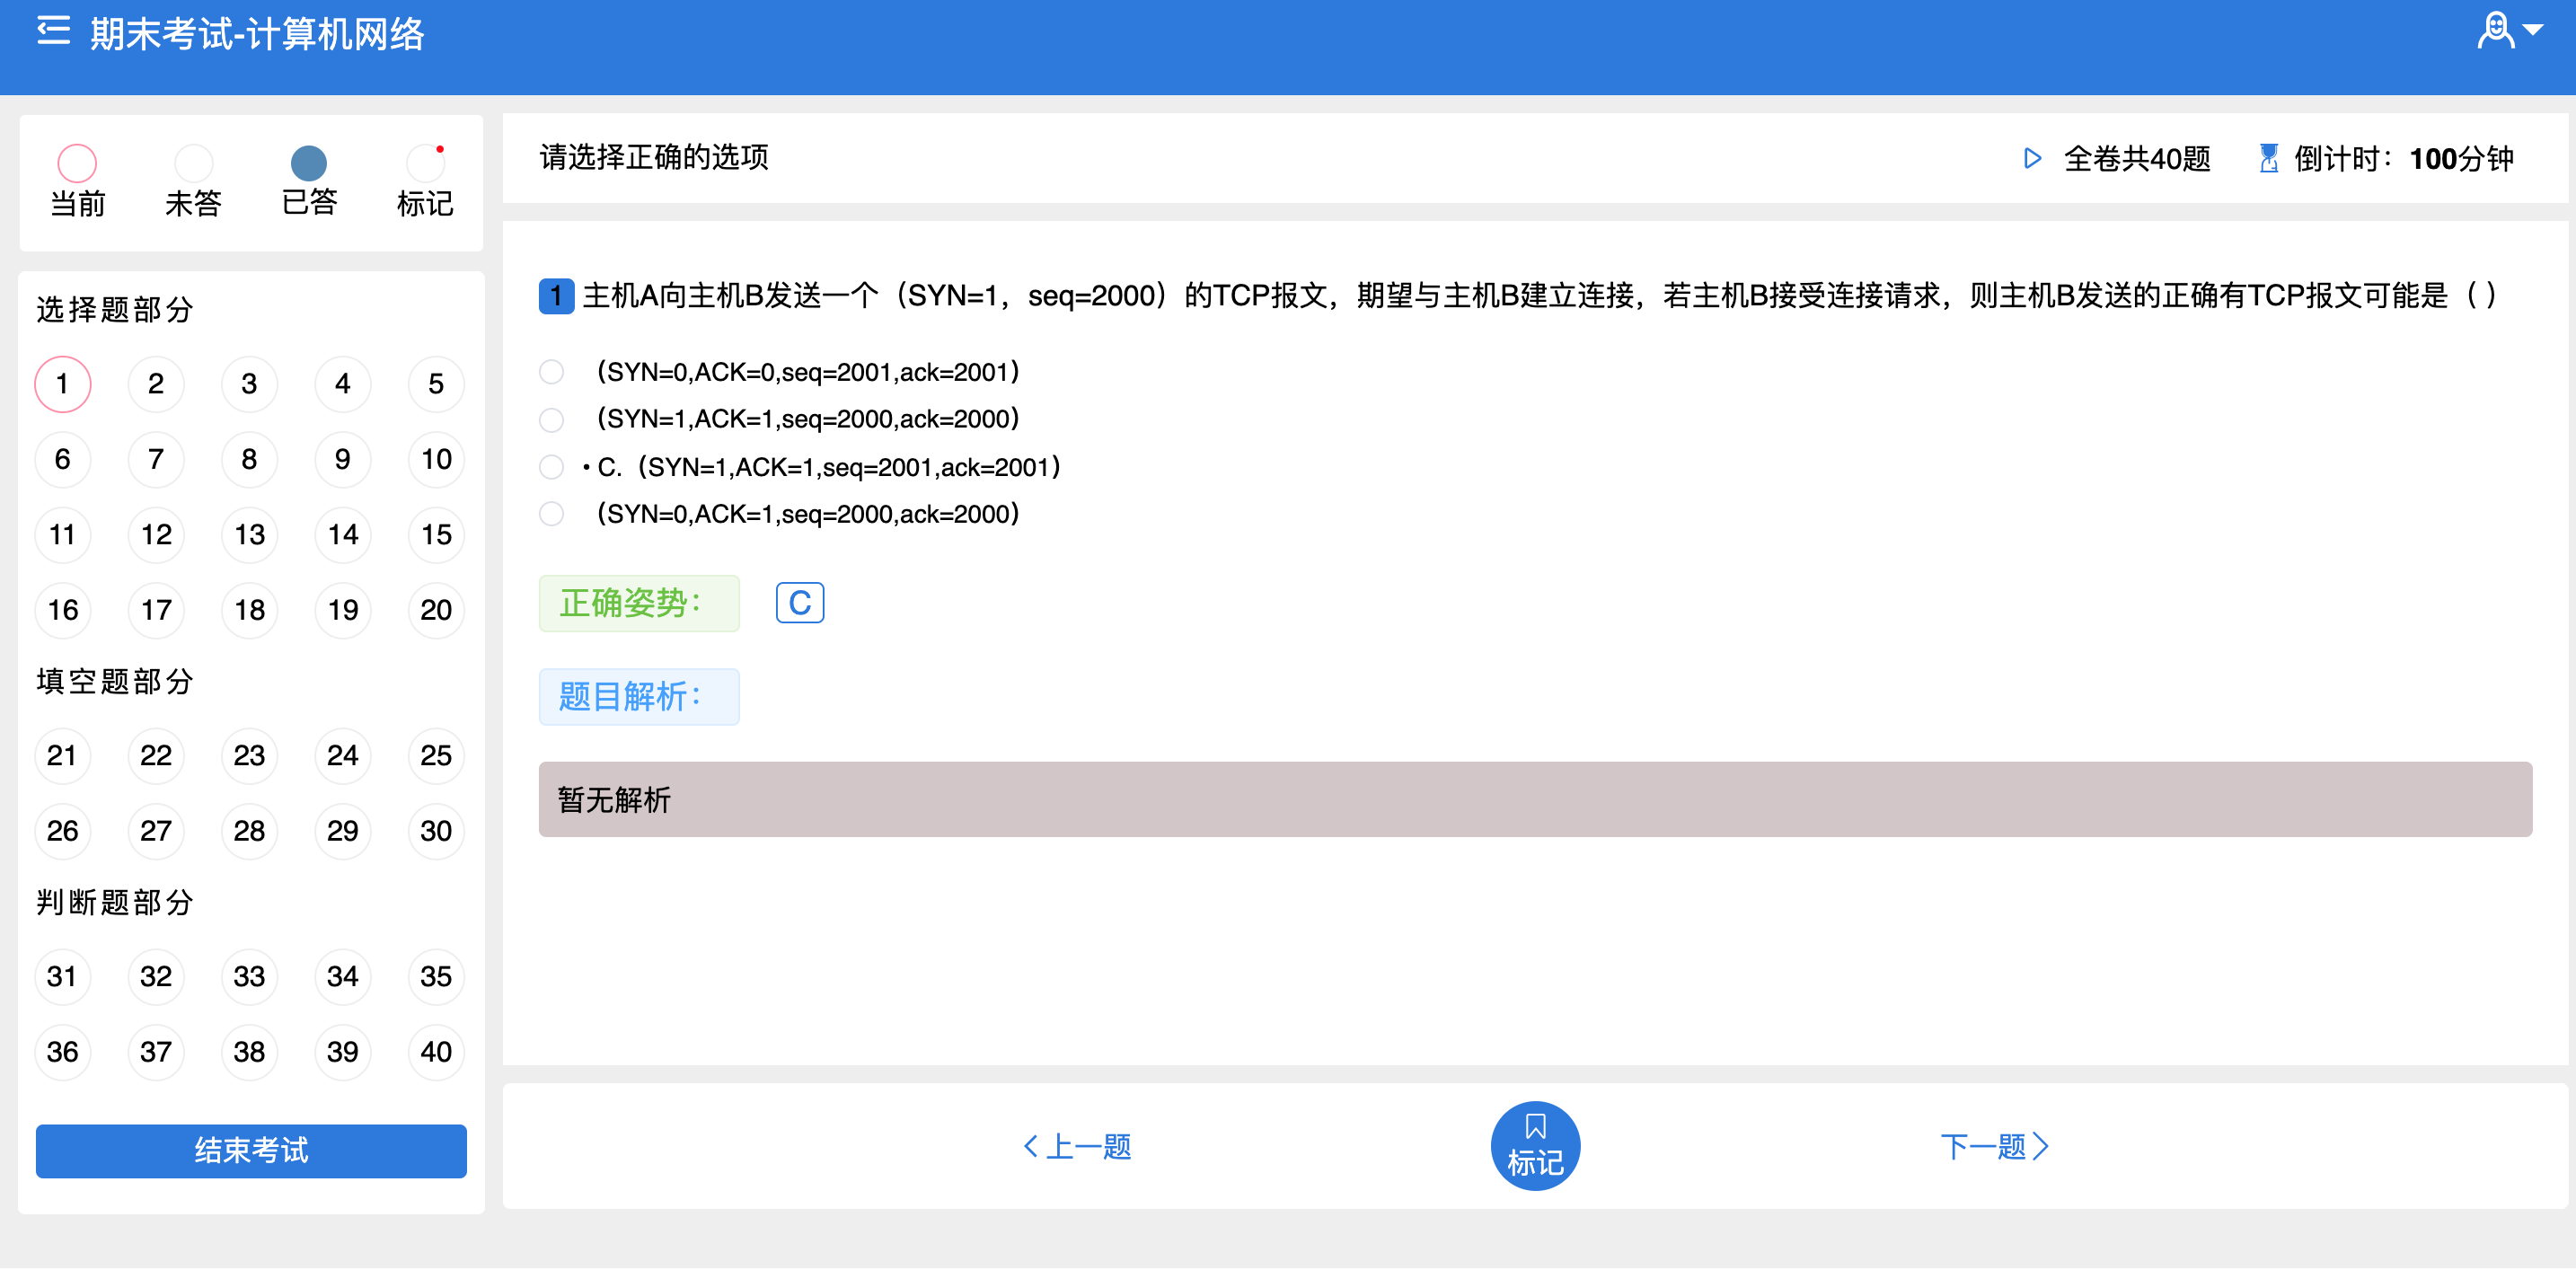This screenshot has height=1270, width=2576.
Task: Click the 结束考试 button
Action: pos(251,1151)
